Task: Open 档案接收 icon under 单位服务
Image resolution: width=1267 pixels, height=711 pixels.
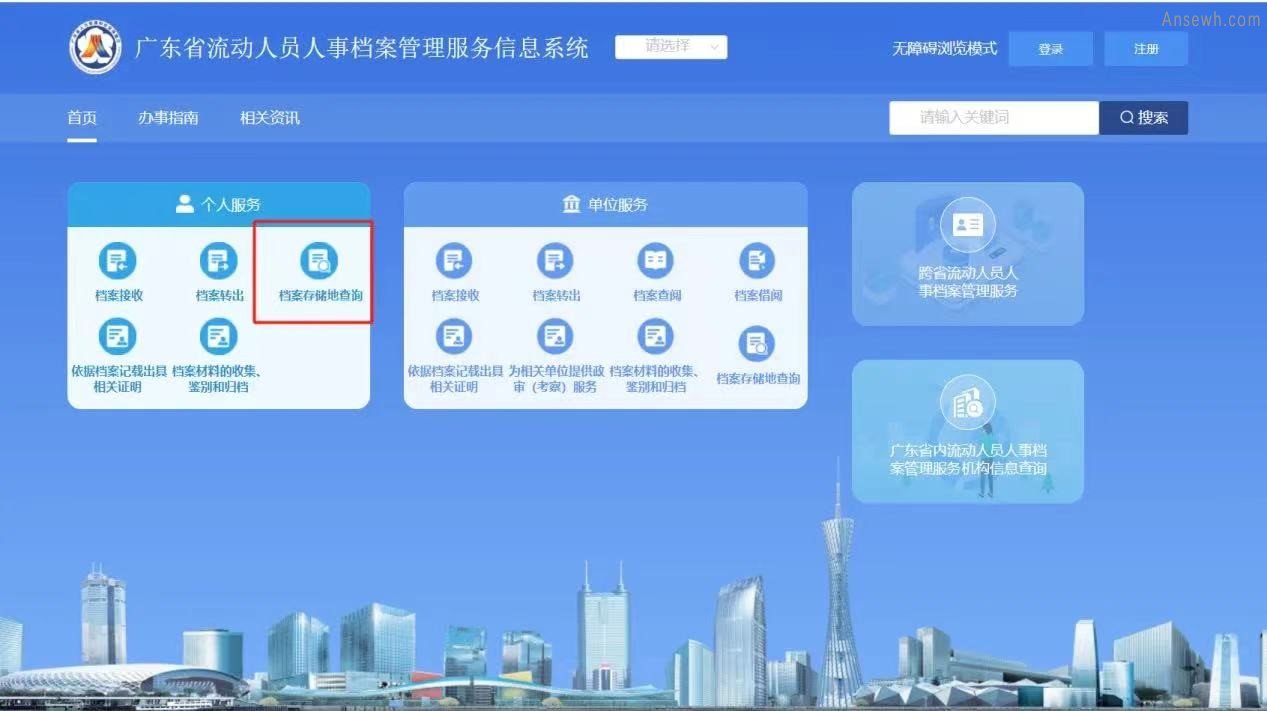Action: pos(454,262)
